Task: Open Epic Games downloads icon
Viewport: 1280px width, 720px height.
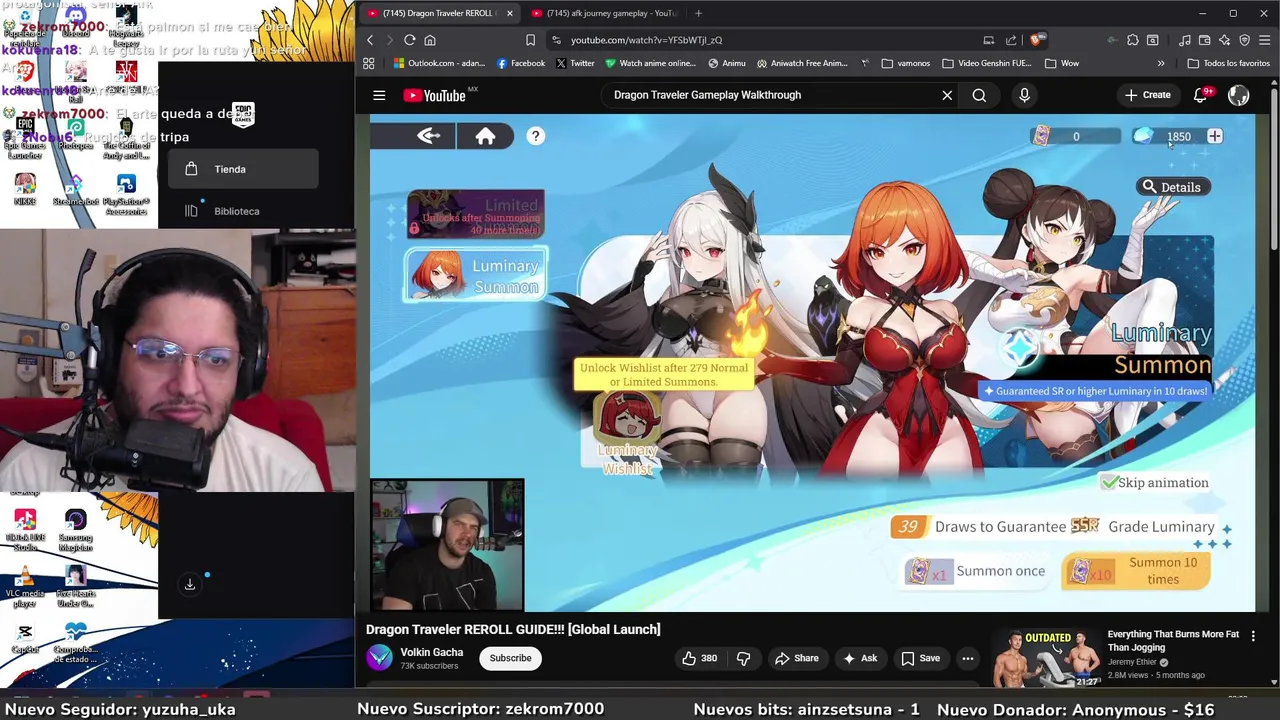Action: tap(189, 584)
